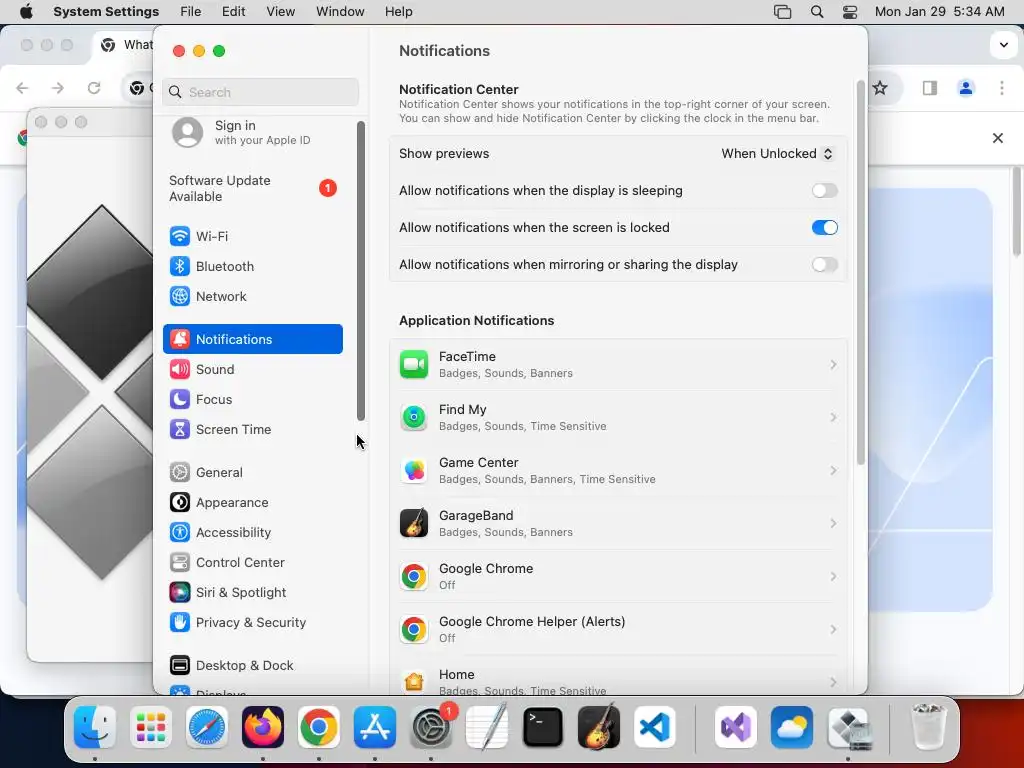
Task: Open Siri & Spotlight settings
Action: 253,593
